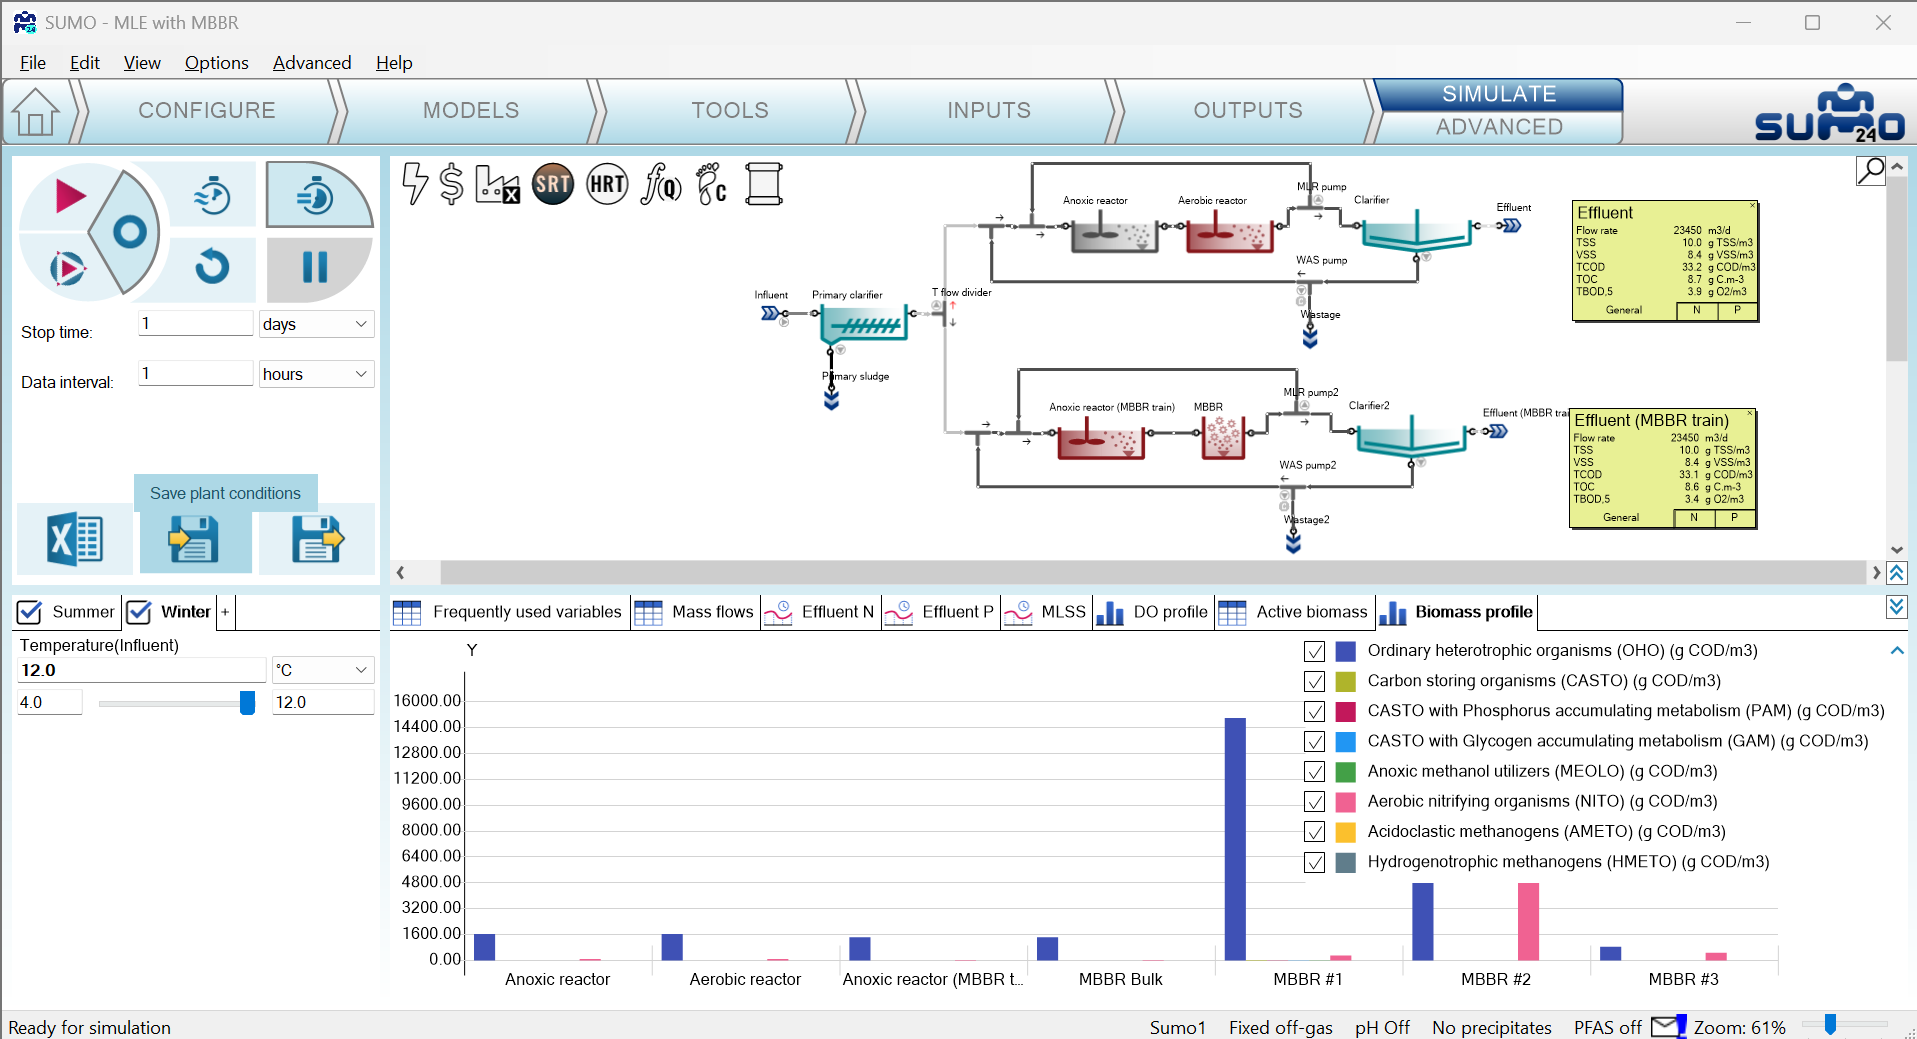Click the steady-state circle button
The width and height of the screenshot is (1917, 1039).
pos(129,232)
